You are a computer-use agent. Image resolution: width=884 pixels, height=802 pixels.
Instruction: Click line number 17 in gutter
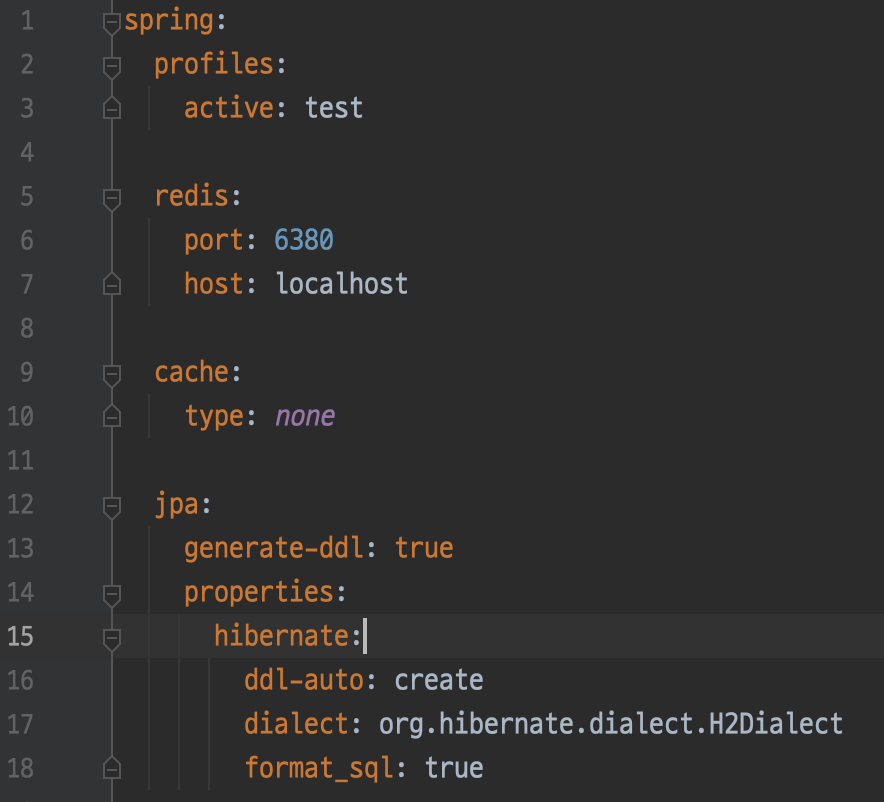[x=21, y=724]
